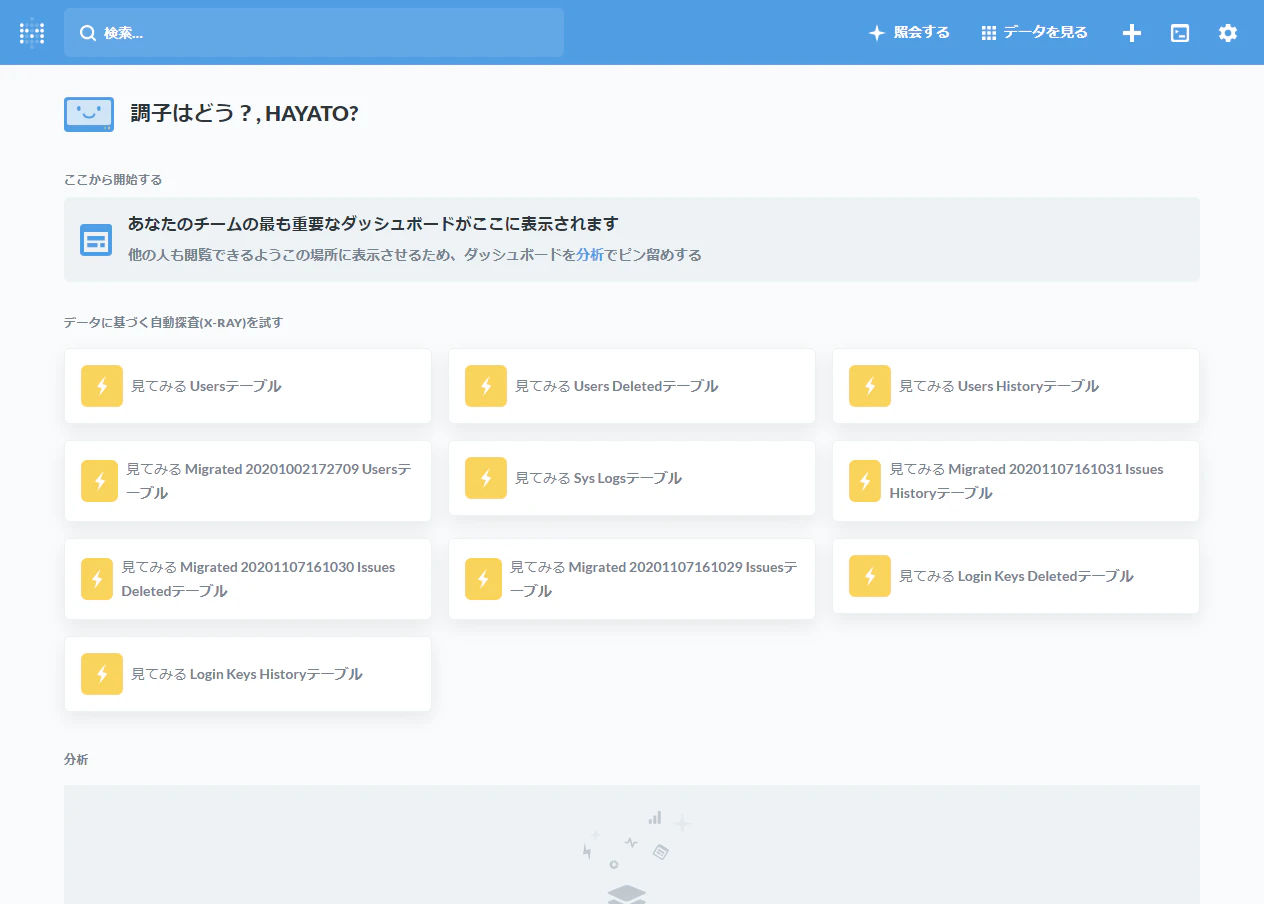This screenshot has width=1264, height=904.
Task: Open X-ray for Users table
Action: (248, 386)
